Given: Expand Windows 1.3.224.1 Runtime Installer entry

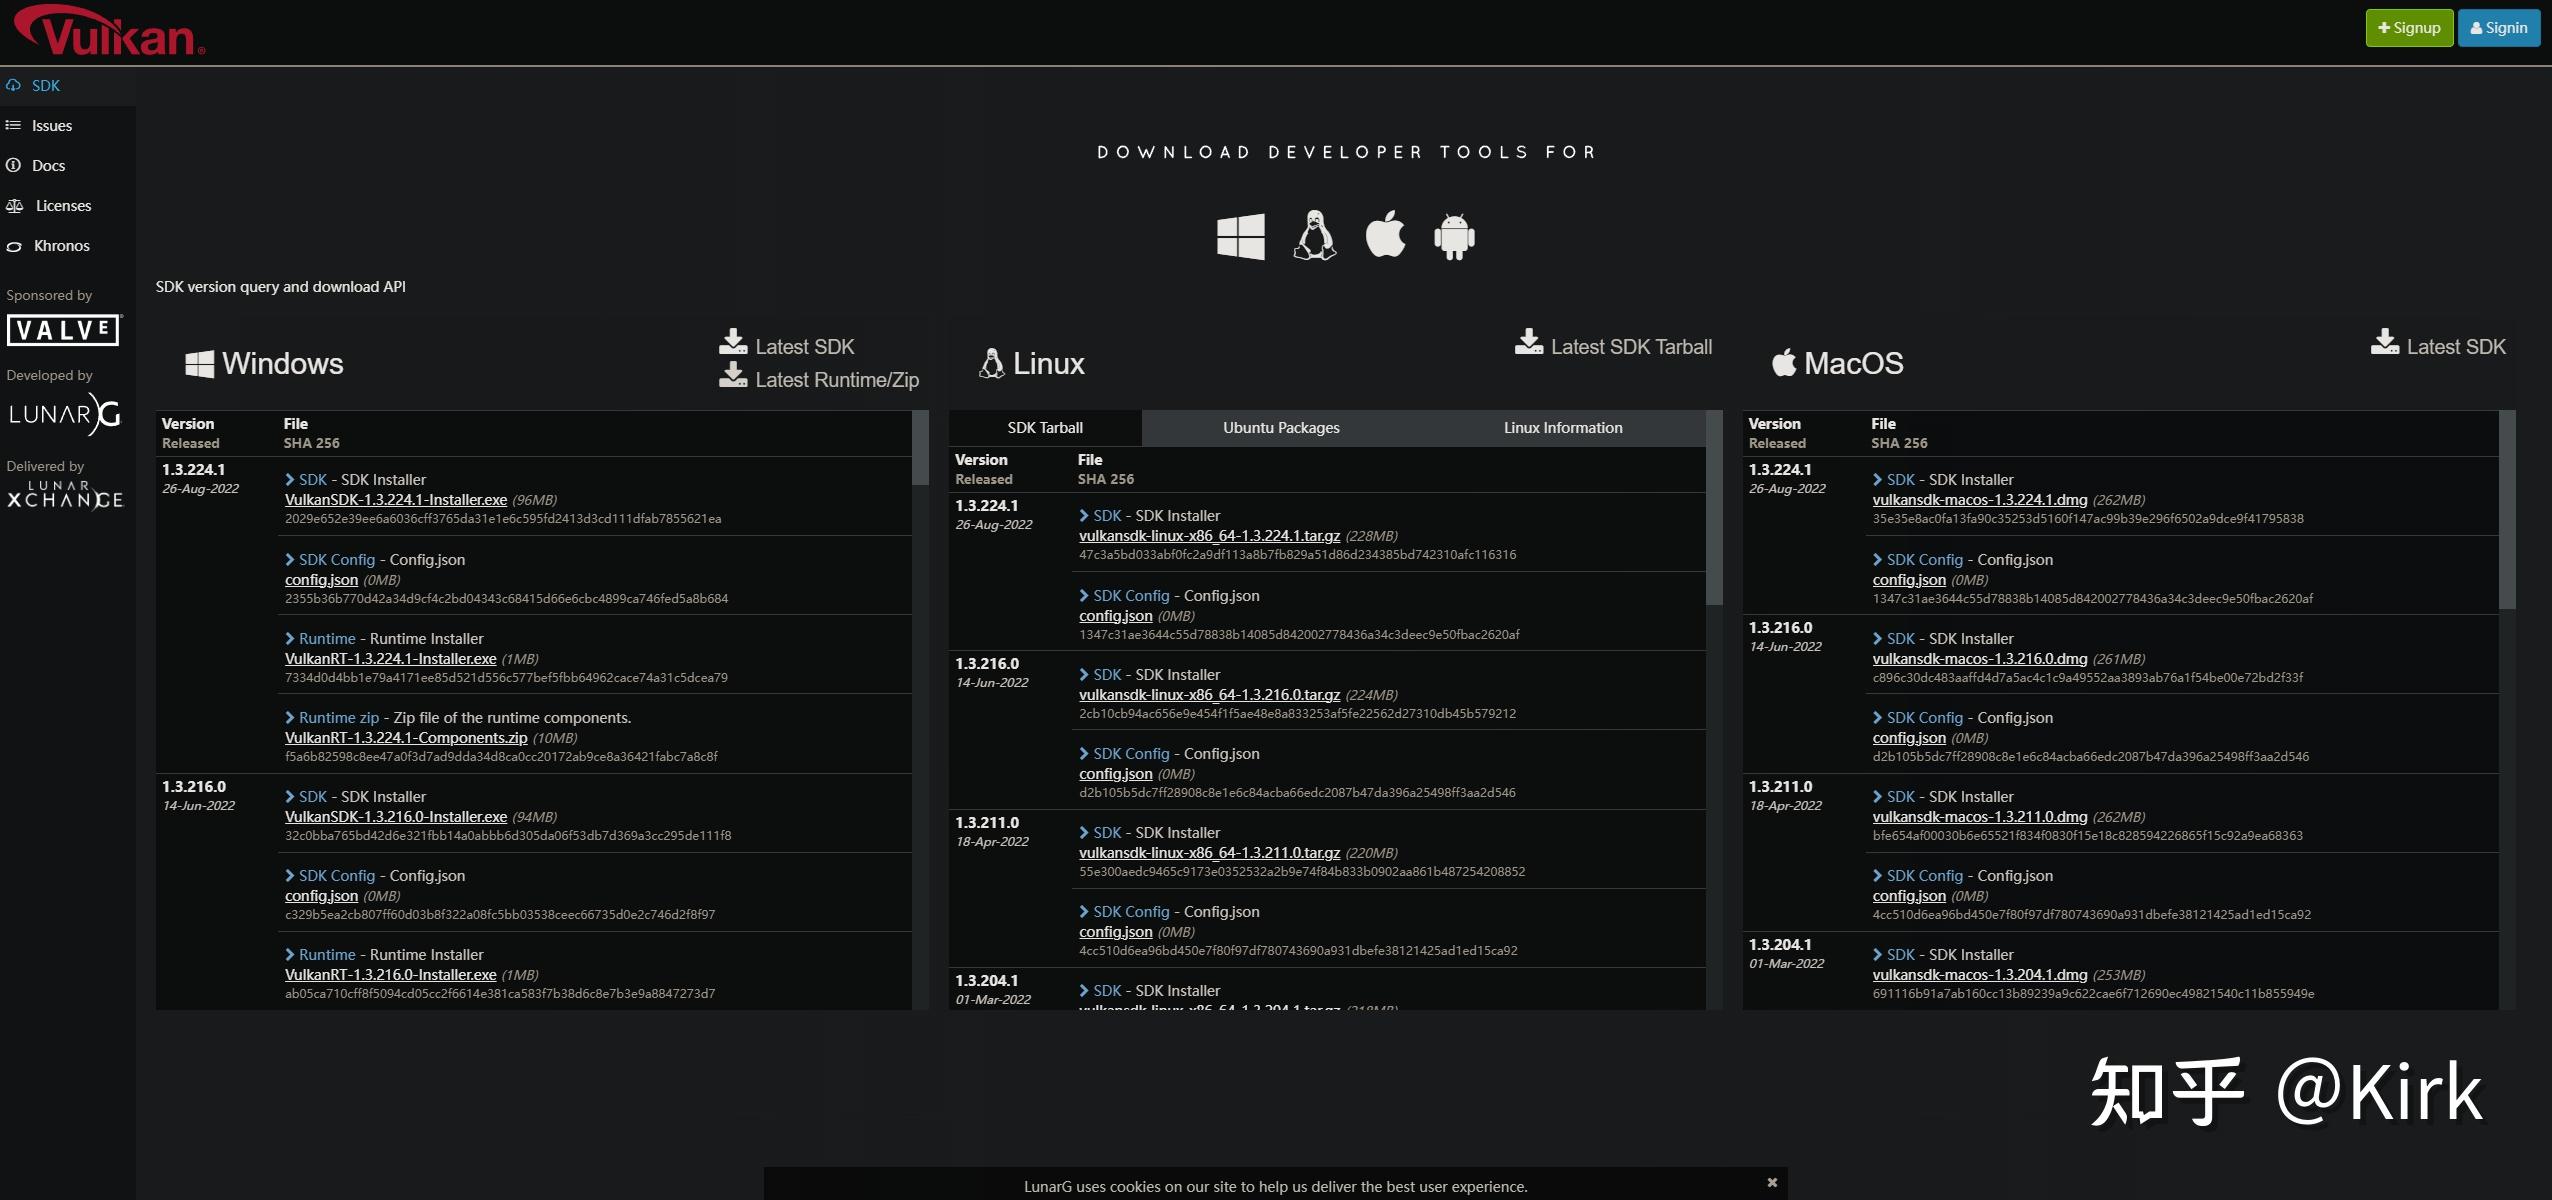Looking at the screenshot, I should (320, 639).
